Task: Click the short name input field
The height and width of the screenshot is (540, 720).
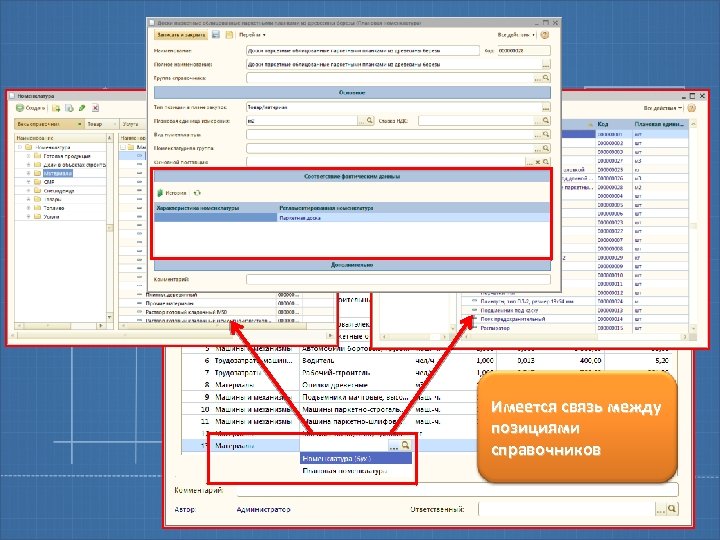Action: (363, 51)
